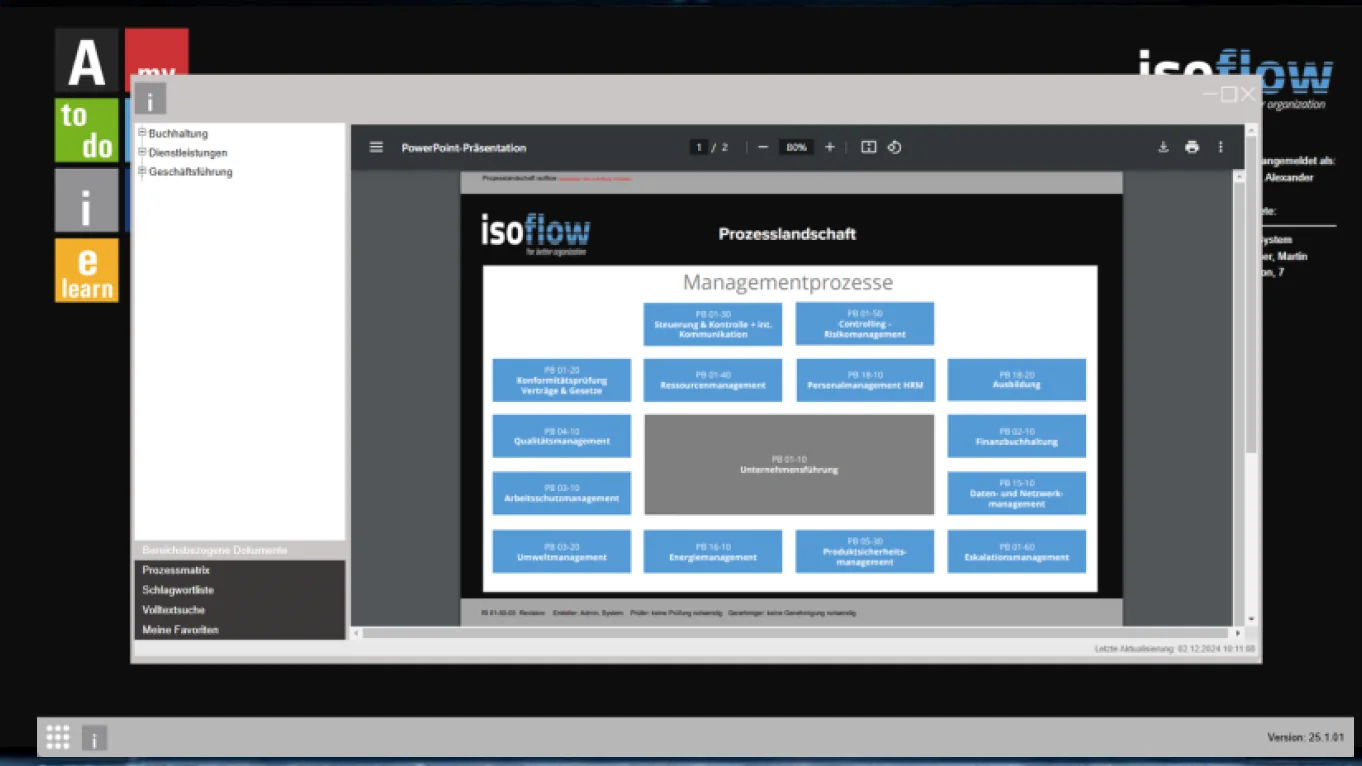Minimize the document window

point(1210,95)
